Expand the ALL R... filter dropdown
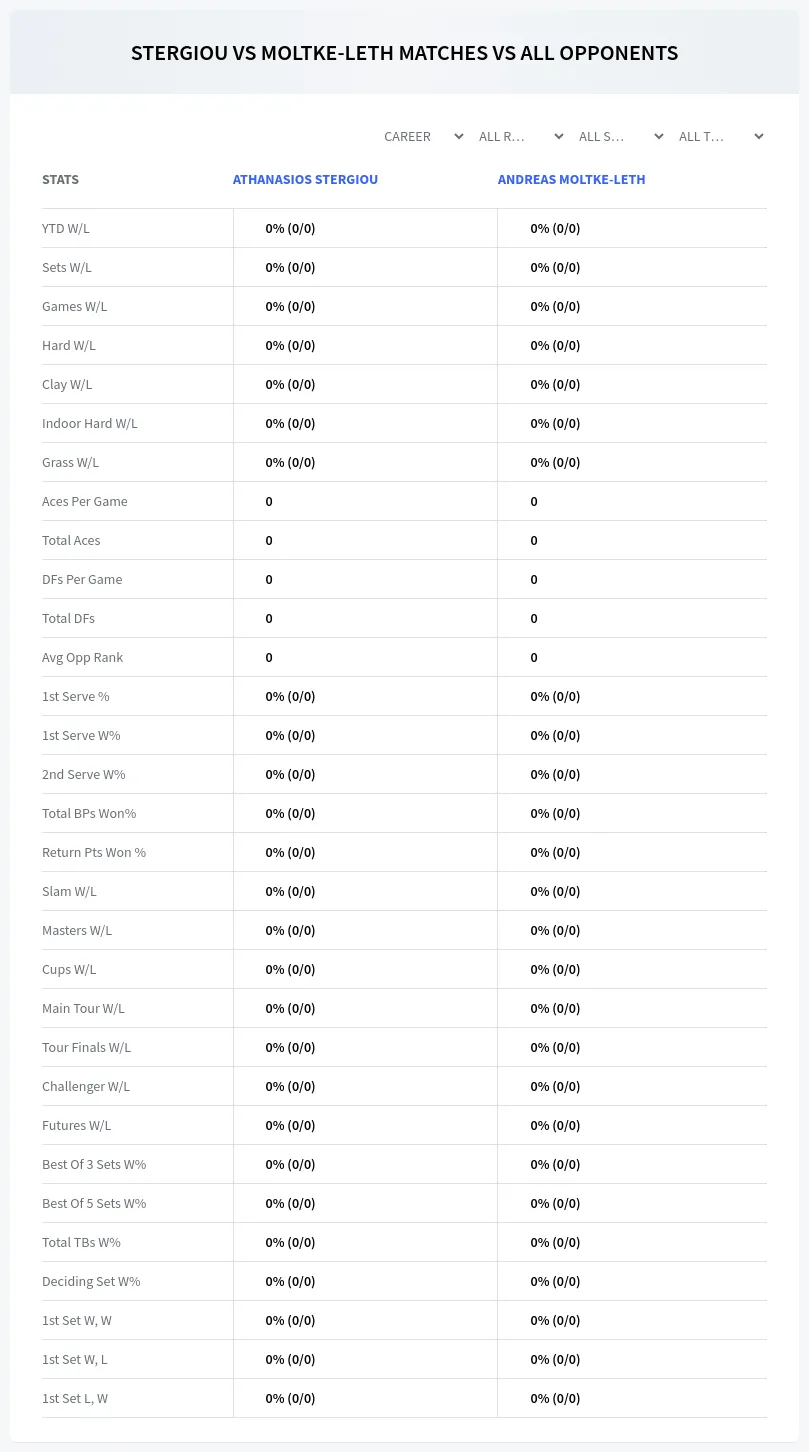The image size is (809, 1452). pos(521,136)
